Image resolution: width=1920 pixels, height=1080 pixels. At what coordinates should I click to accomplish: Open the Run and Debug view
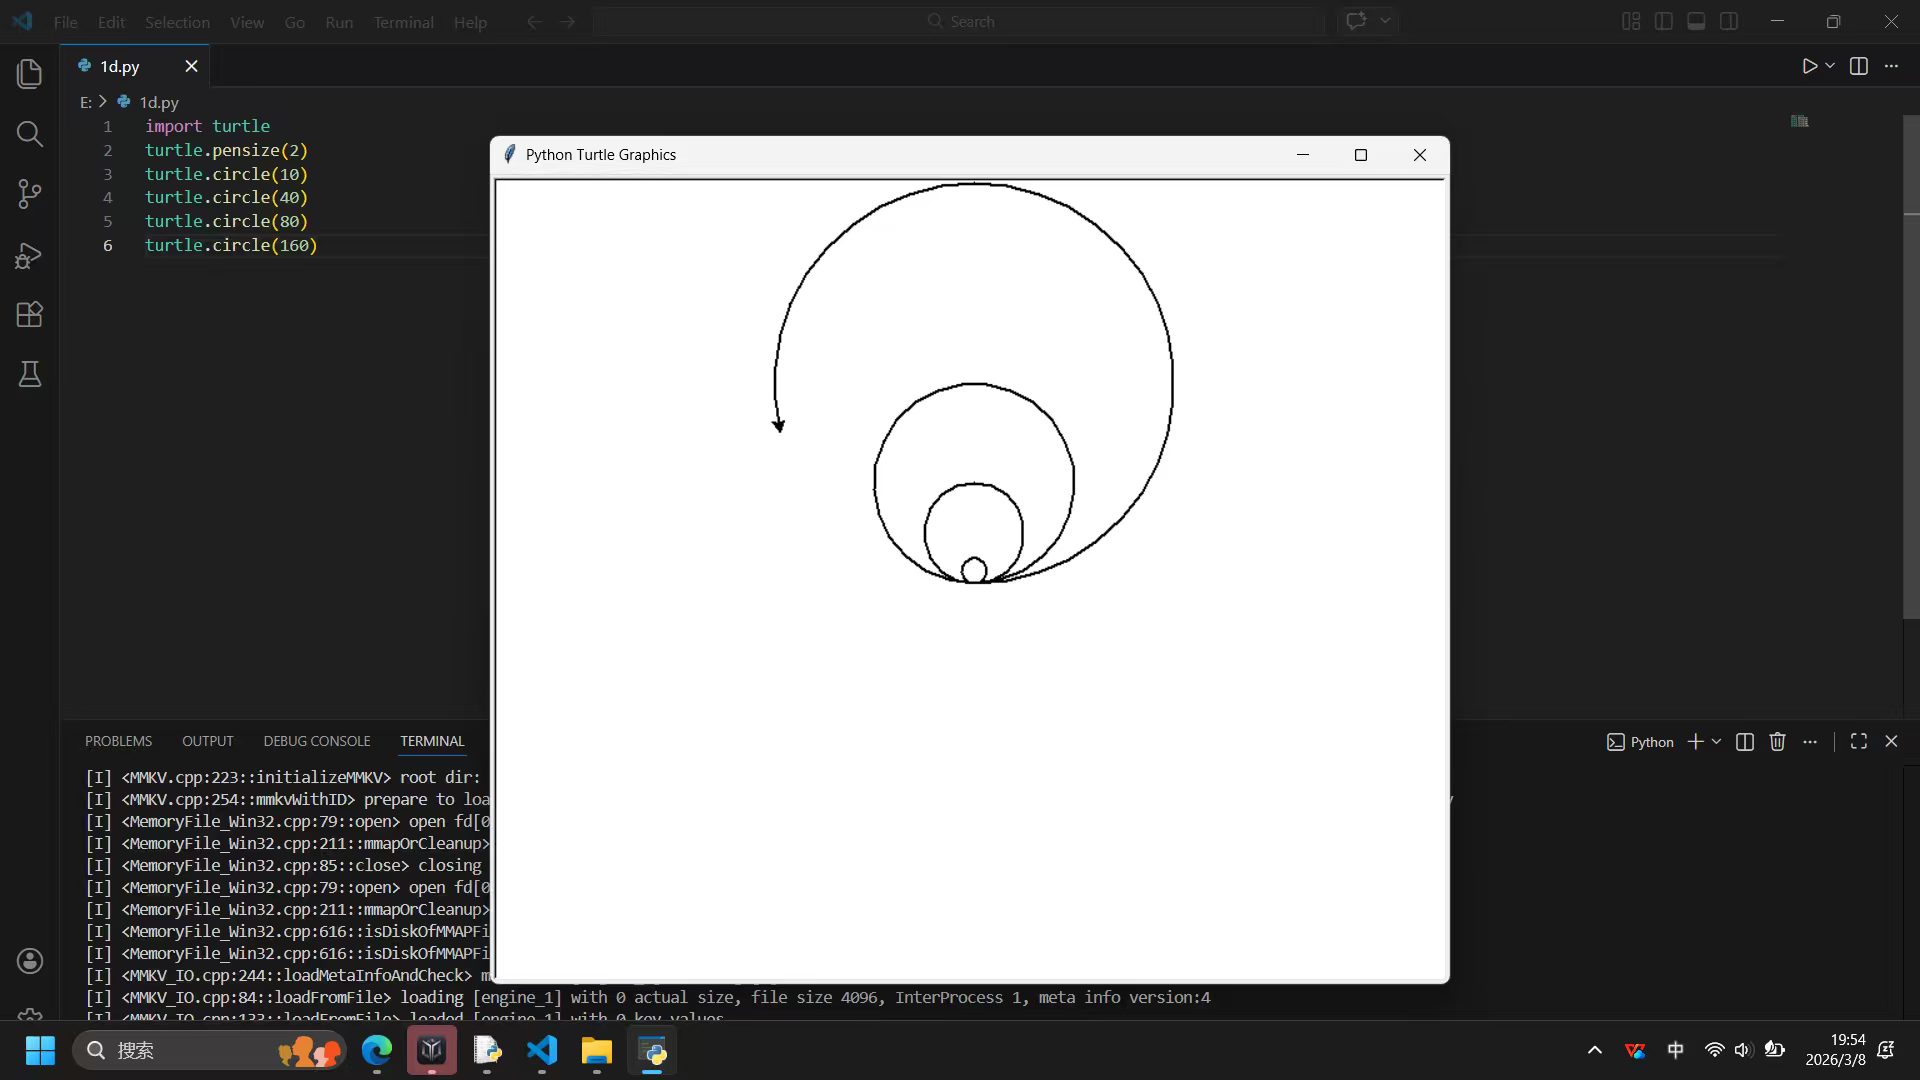click(x=30, y=256)
